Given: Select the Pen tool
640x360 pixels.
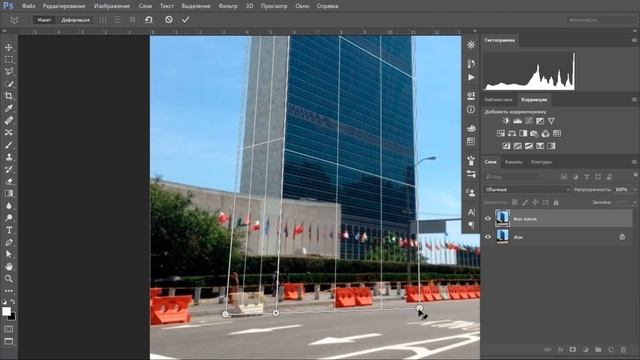Looking at the screenshot, I should pos(9,242).
